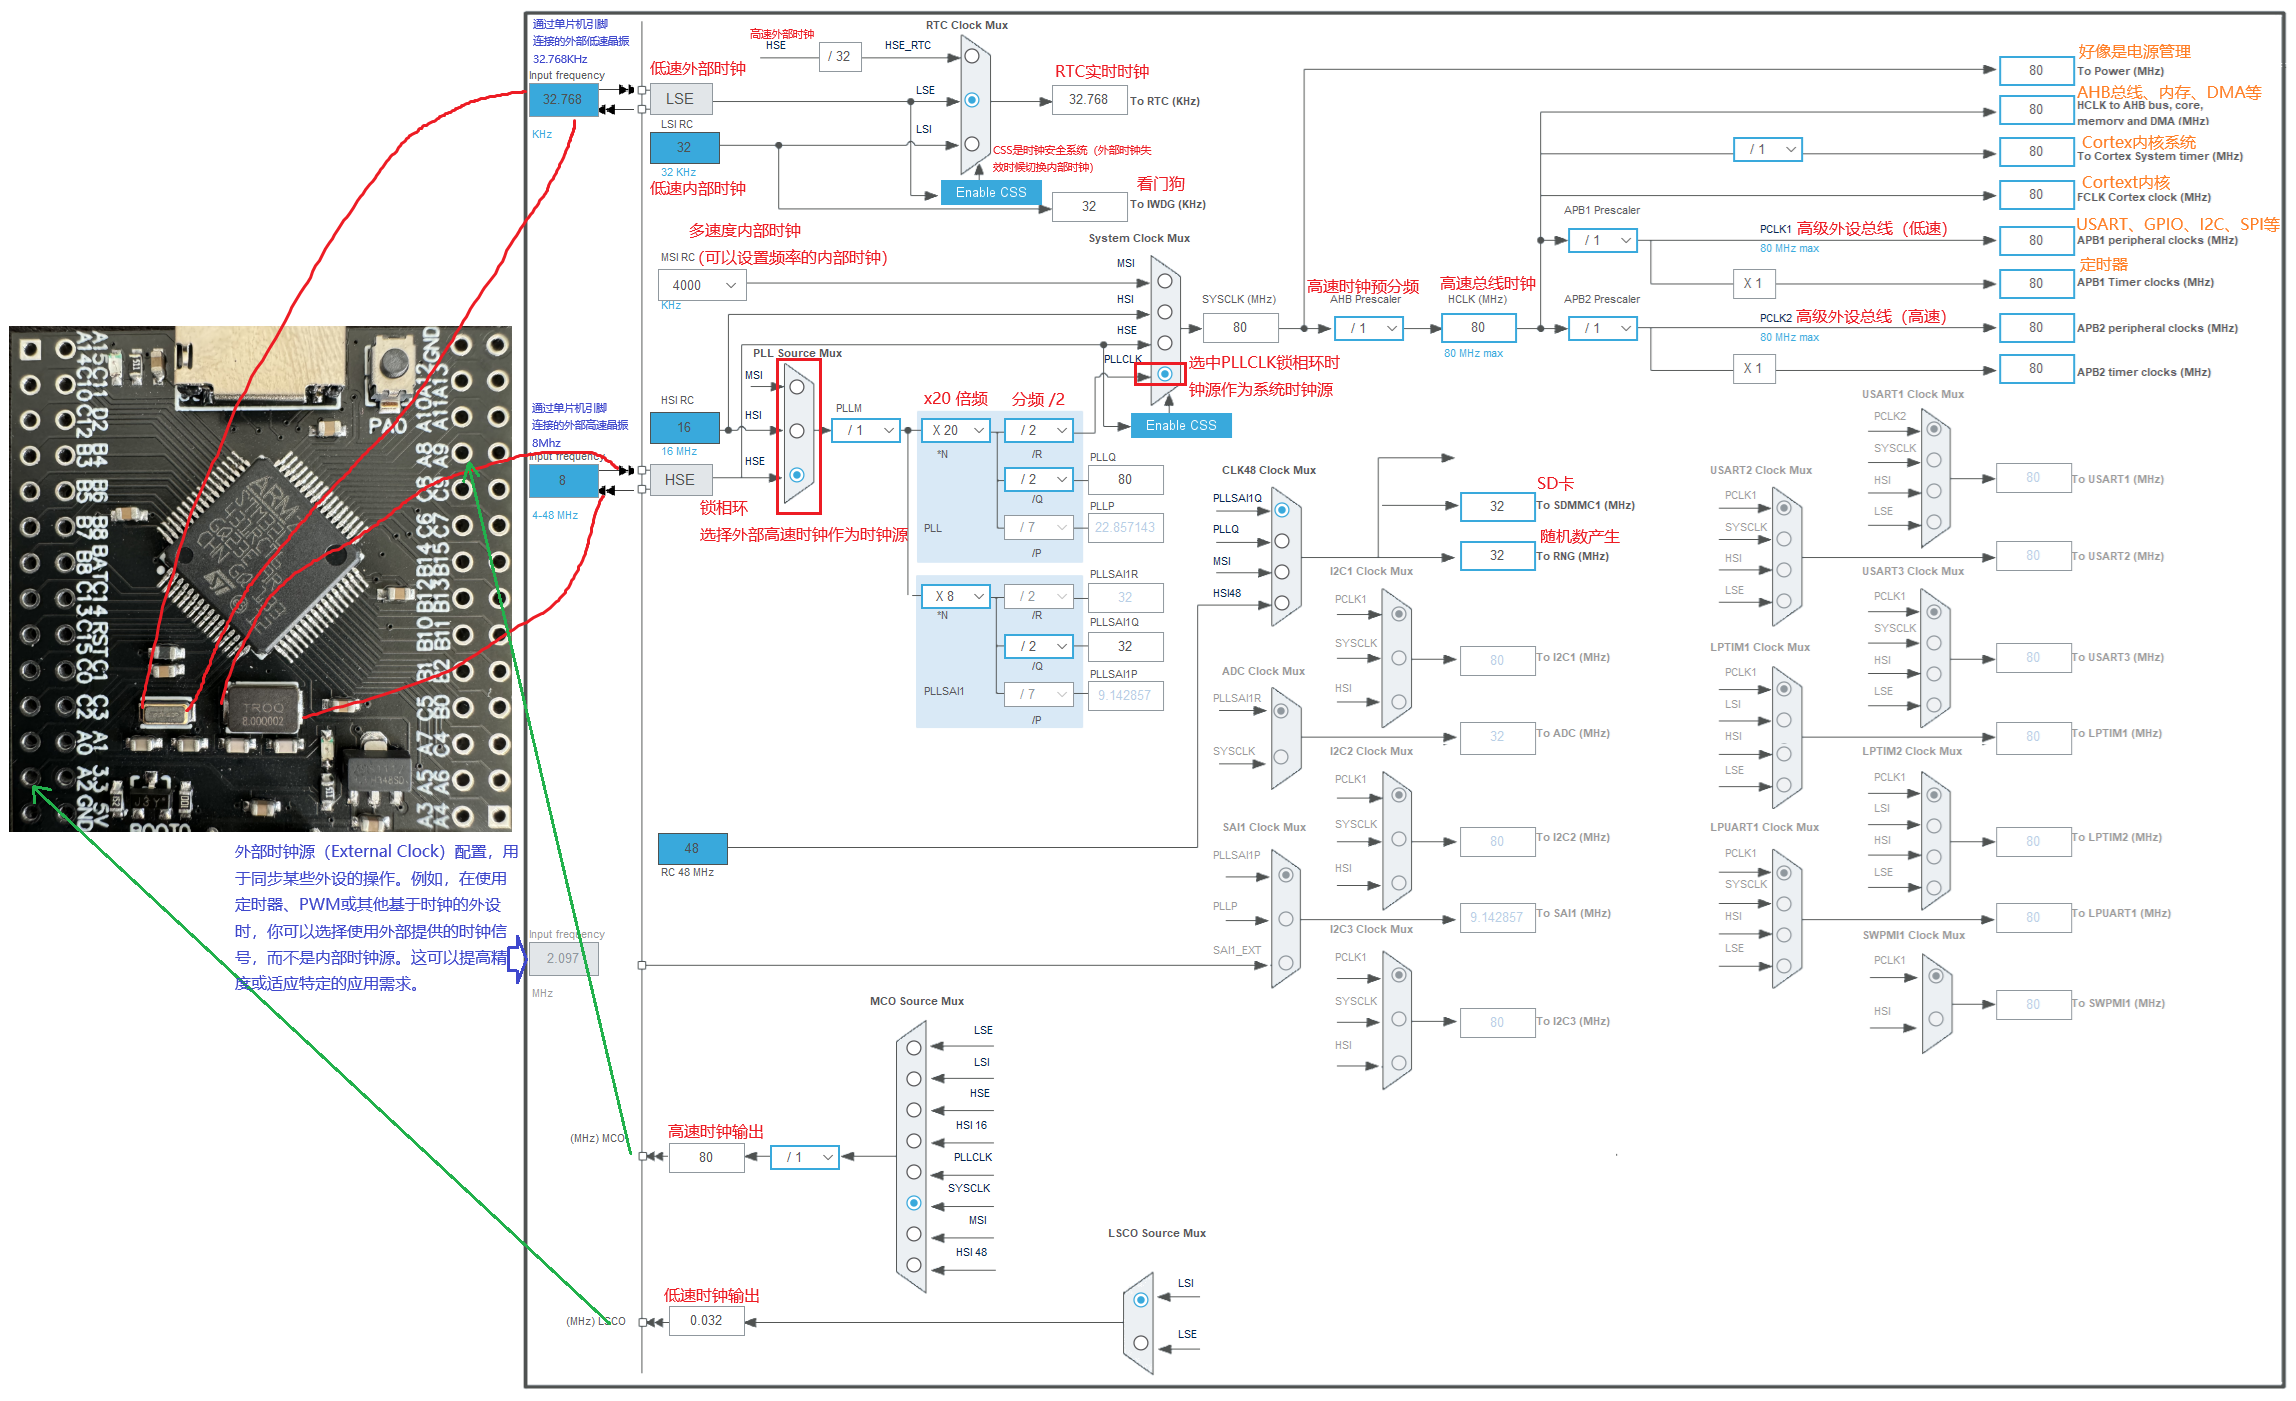Click the development board photo
The height and width of the screenshot is (1401, 2296).
point(260,578)
